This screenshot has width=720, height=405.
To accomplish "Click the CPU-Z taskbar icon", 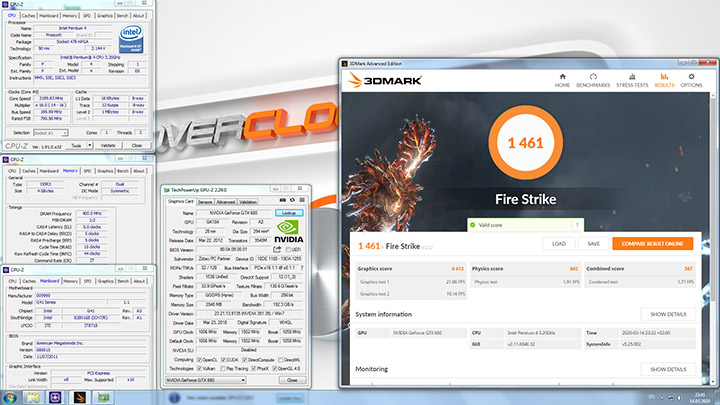I will [x=55, y=397].
